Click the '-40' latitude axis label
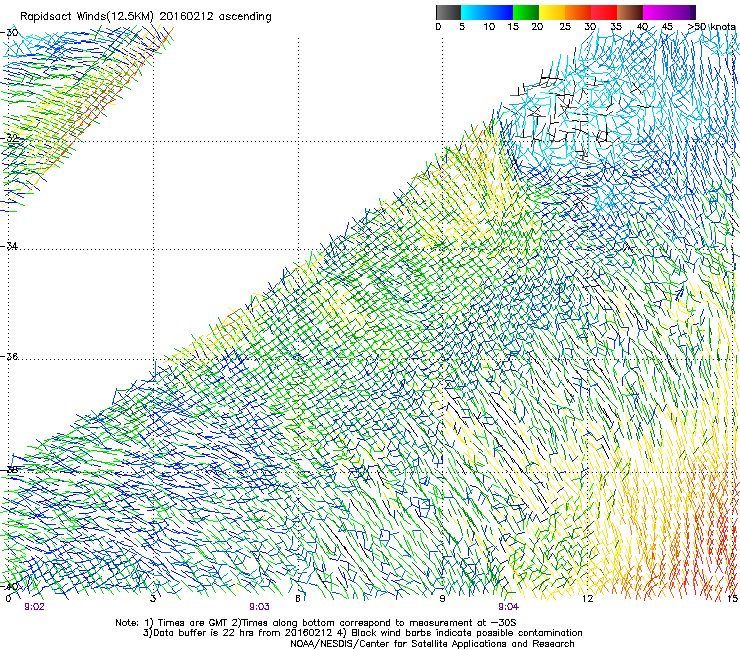The image size is (740, 650). coord(10,586)
